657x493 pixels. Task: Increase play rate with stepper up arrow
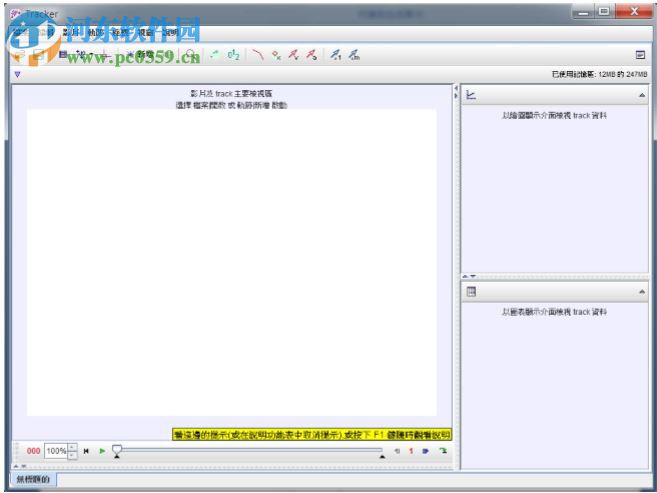pos(72,447)
